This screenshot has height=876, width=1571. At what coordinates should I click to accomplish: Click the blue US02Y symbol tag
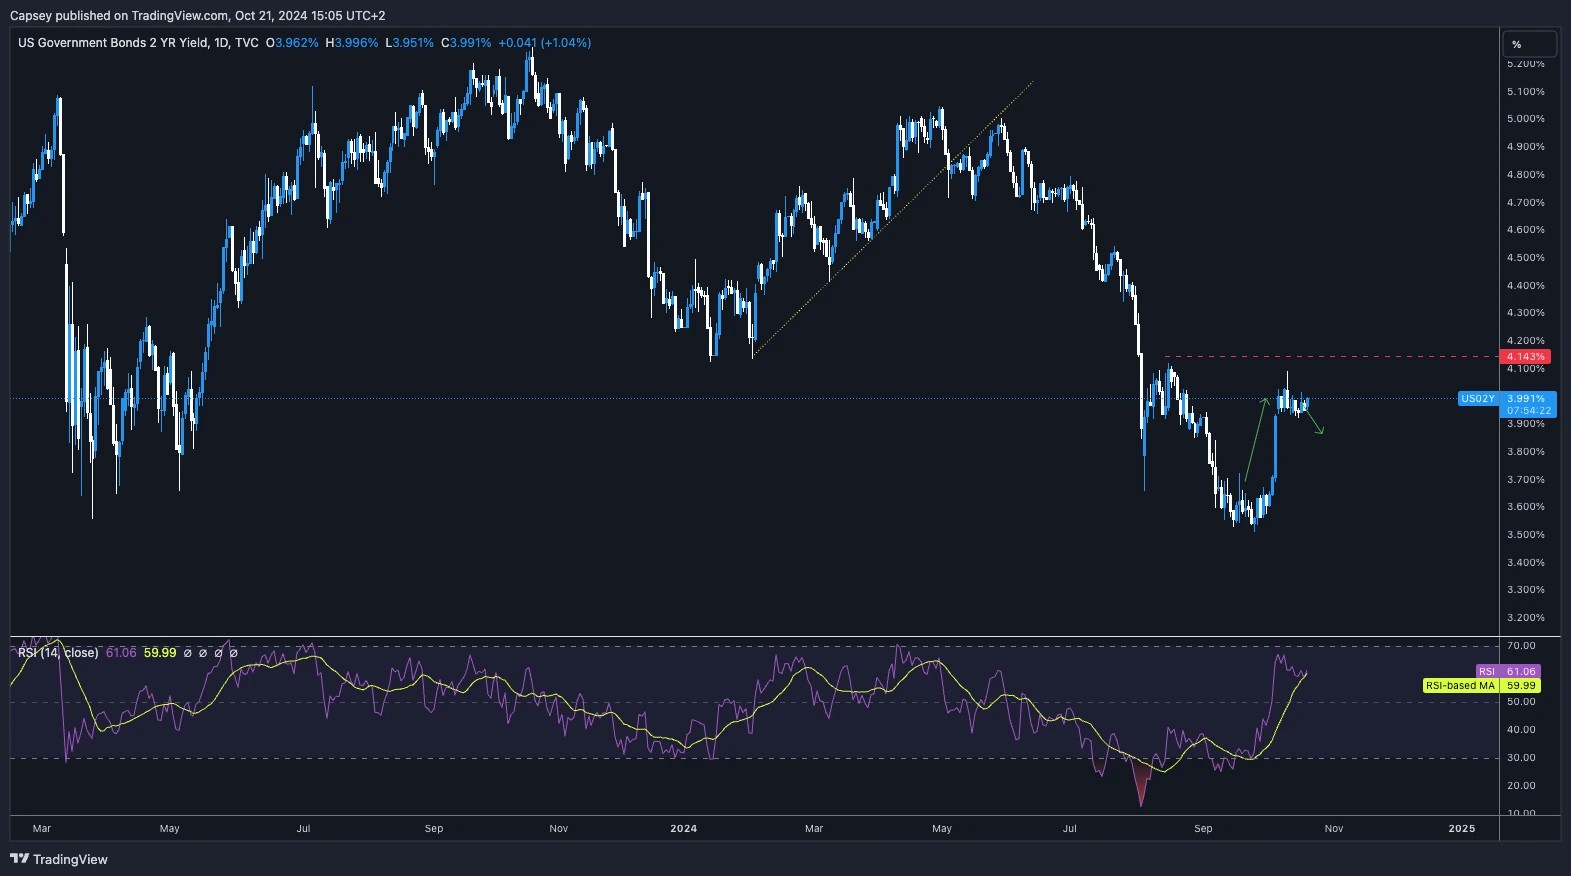[x=1478, y=398]
